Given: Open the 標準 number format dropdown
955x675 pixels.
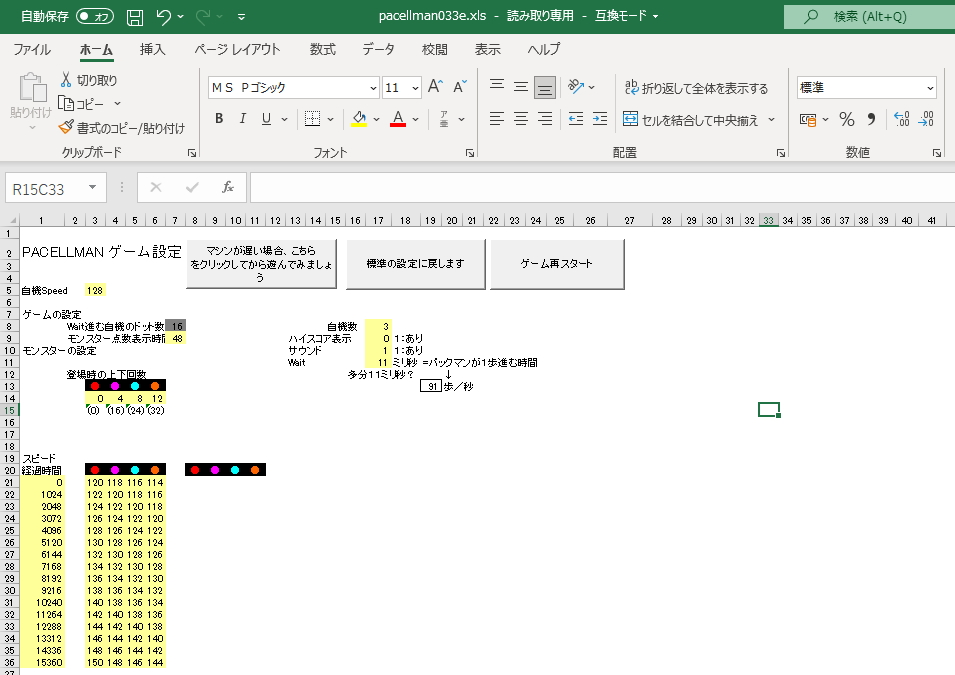Looking at the screenshot, I should tap(932, 88).
